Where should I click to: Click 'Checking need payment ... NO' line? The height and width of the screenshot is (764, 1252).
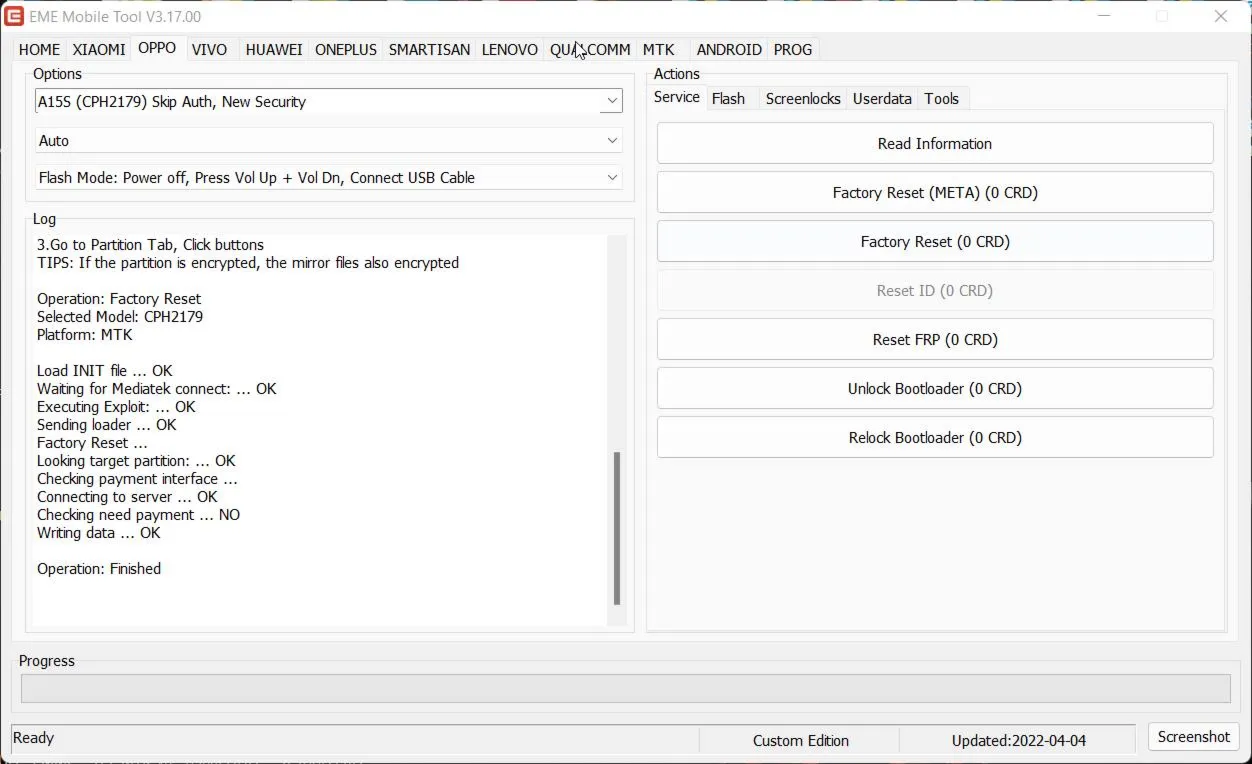[x=138, y=514]
